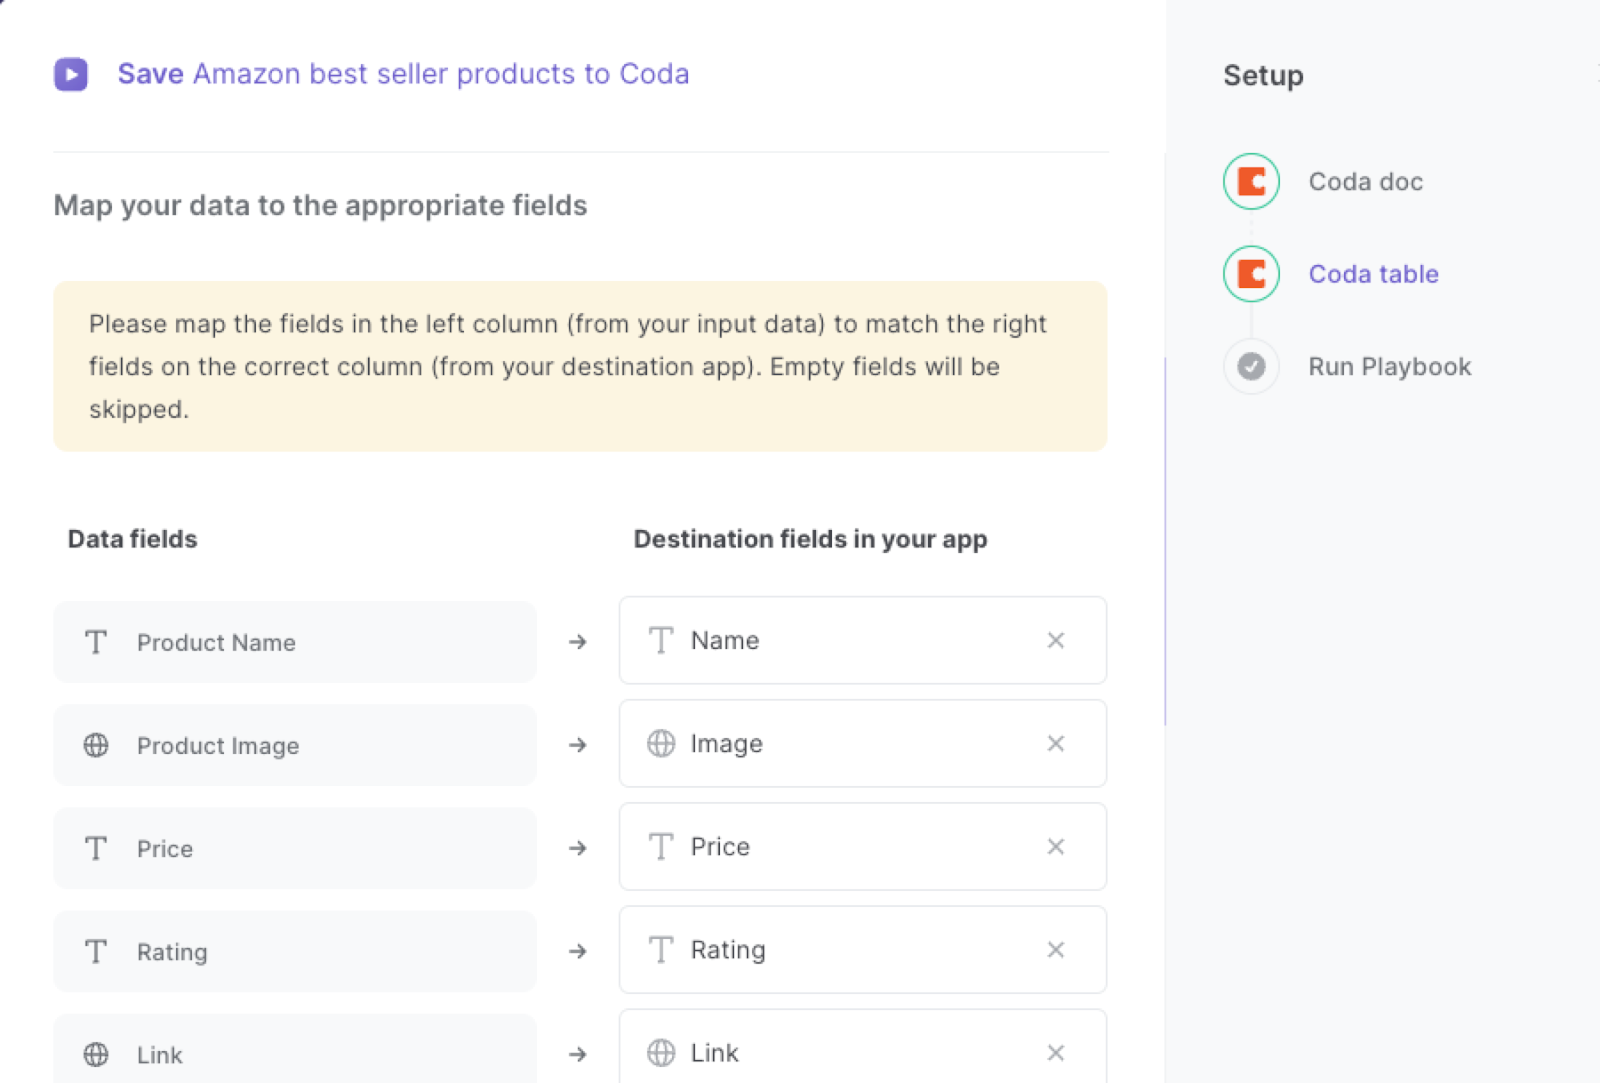Click the text type icon in Price destination
The height and width of the screenshot is (1083, 1600).
pos(661,846)
